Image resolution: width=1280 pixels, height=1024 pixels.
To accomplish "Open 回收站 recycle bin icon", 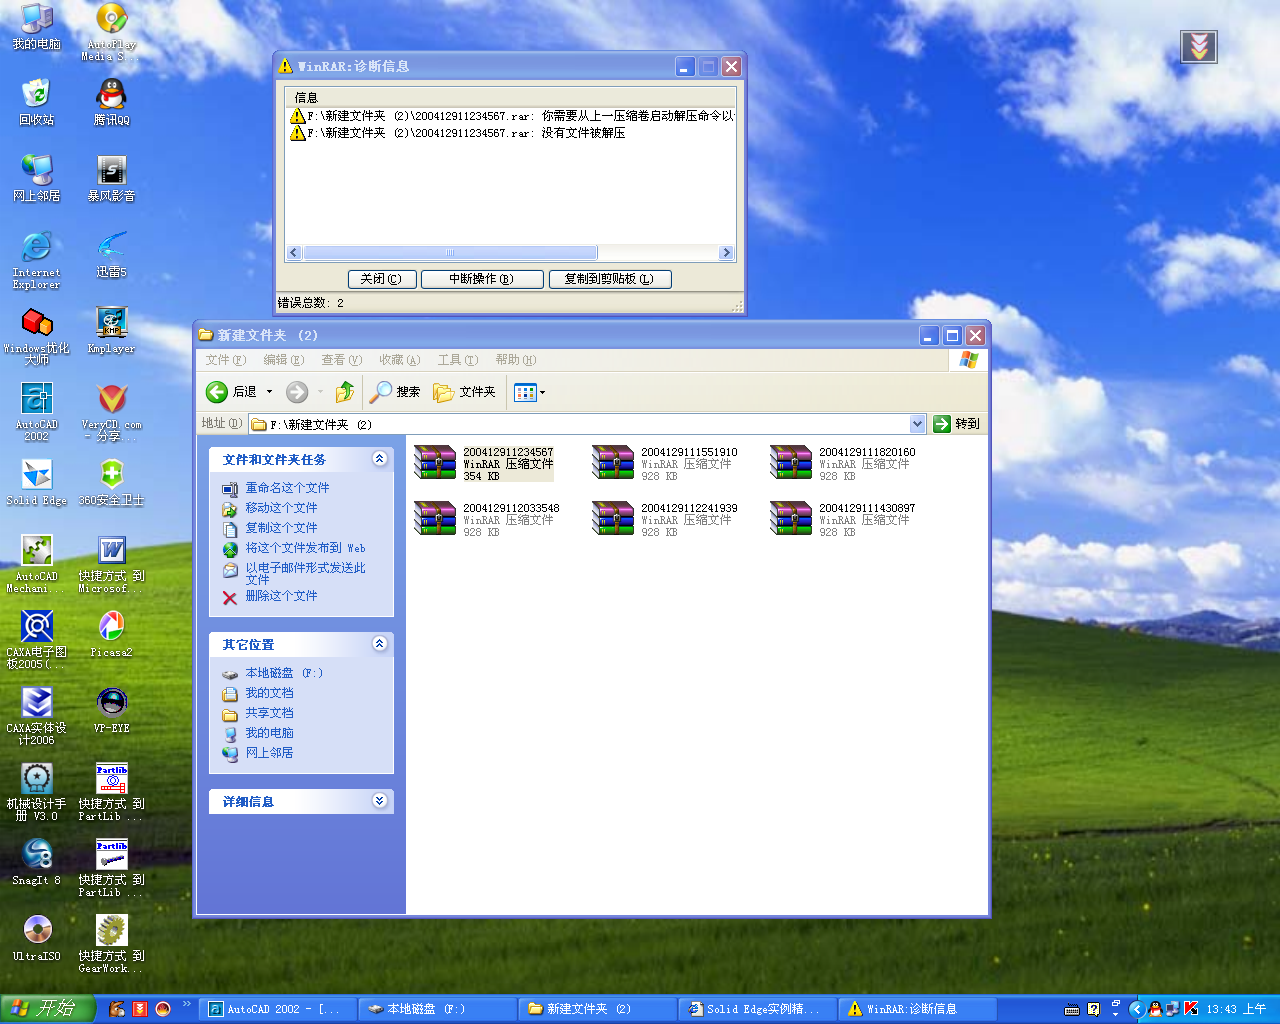I will coord(37,102).
